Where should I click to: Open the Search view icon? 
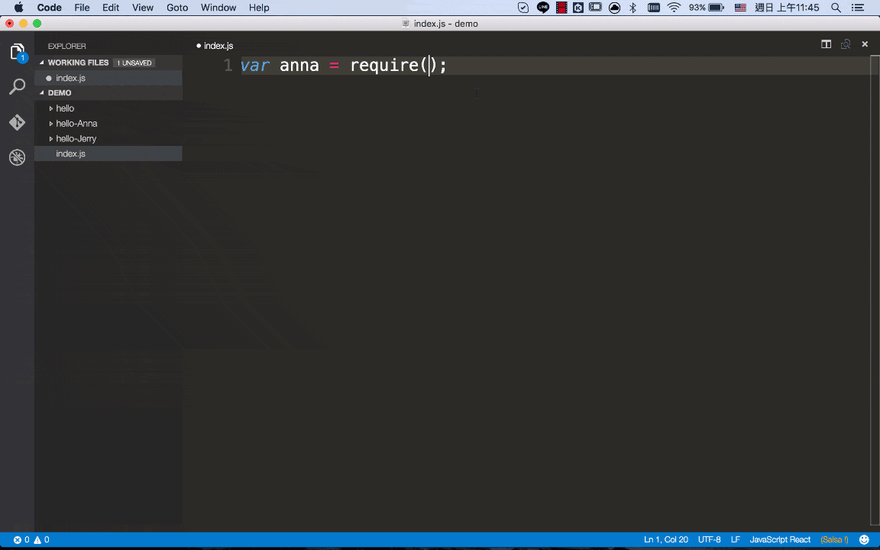click(17, 87)
